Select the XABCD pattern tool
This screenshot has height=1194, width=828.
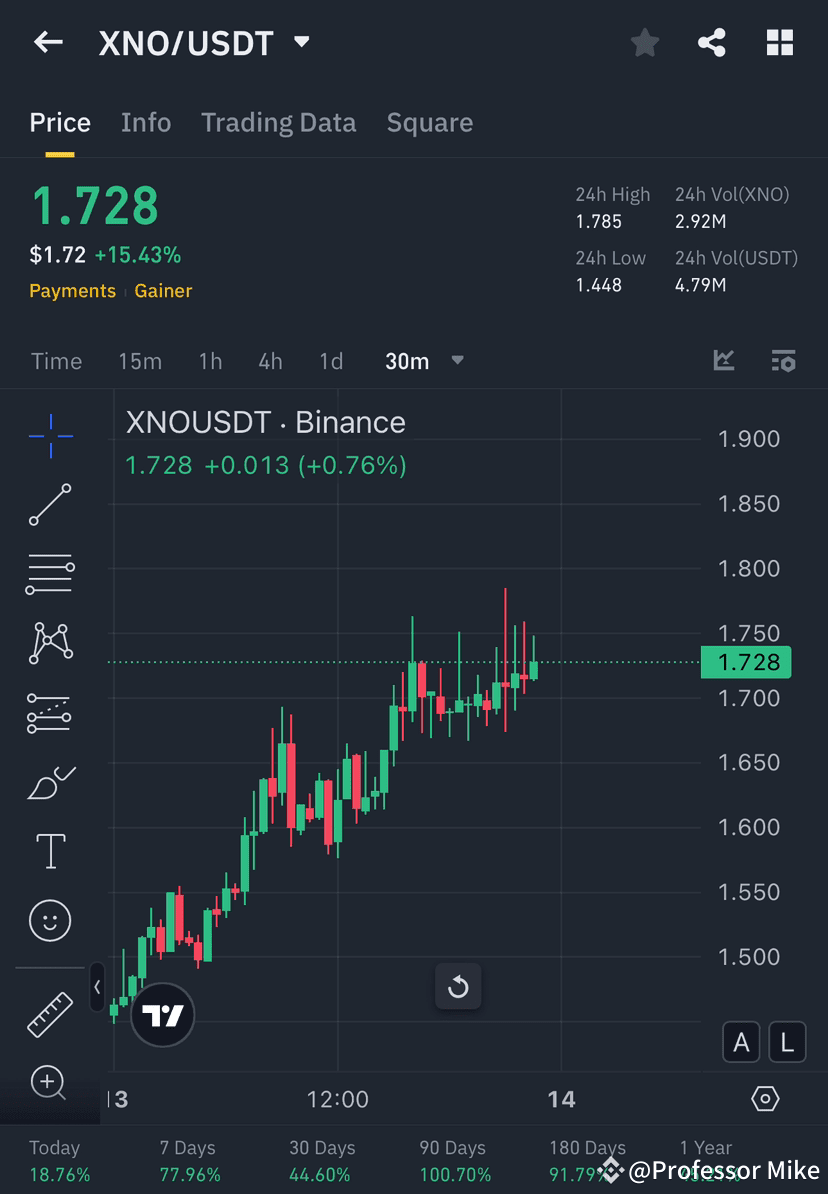pos(50,643)
